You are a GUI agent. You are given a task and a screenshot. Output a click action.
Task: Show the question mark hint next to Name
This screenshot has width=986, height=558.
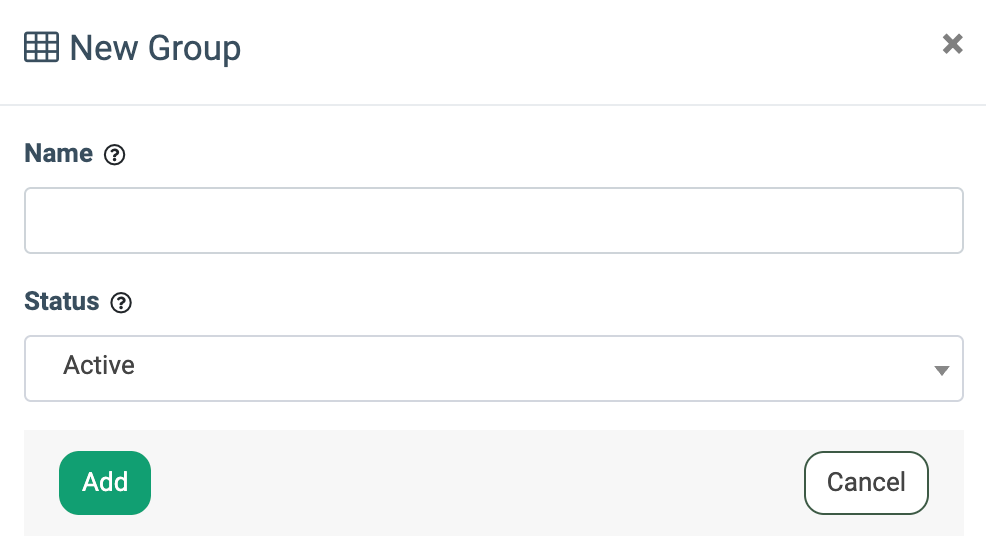[x=114, y=155]
